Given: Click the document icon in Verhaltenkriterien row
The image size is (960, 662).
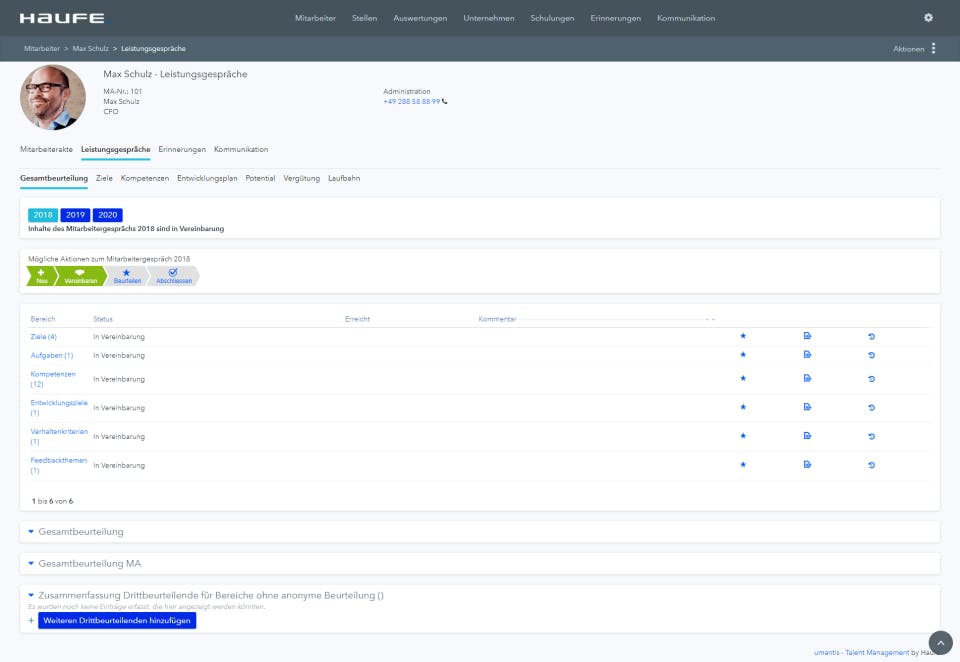Looking at the screenshot, I should [807, 436].
